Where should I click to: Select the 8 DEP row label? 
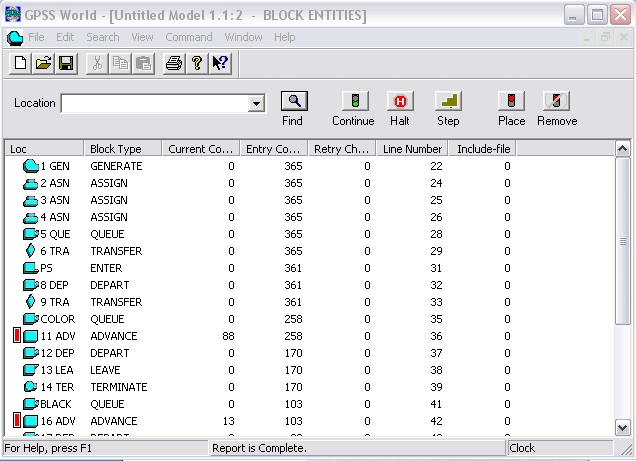pyautogui.click(x=54, y=285)
